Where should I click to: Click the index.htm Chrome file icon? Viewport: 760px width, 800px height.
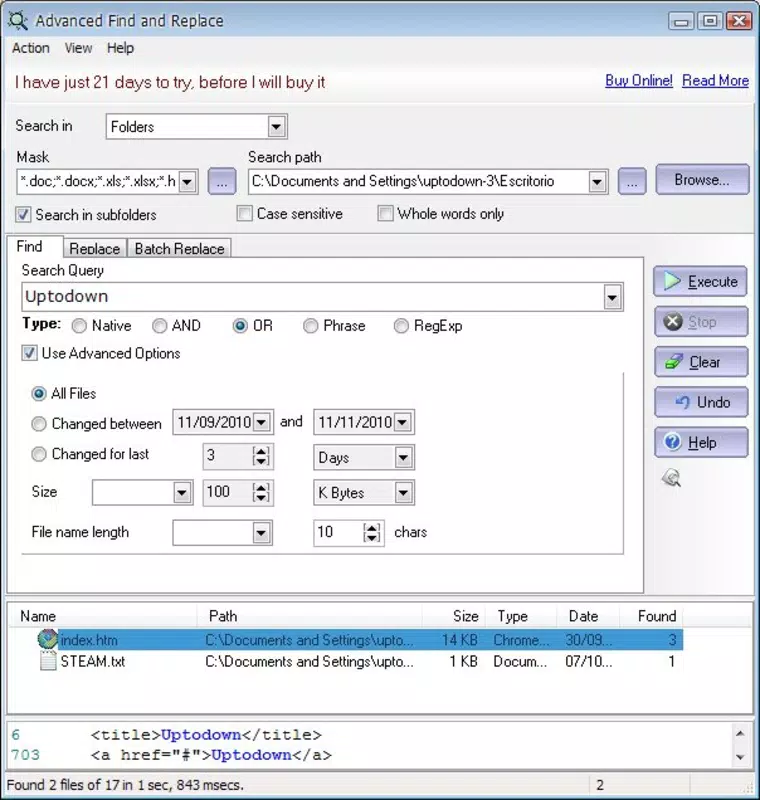click(47, 639)
